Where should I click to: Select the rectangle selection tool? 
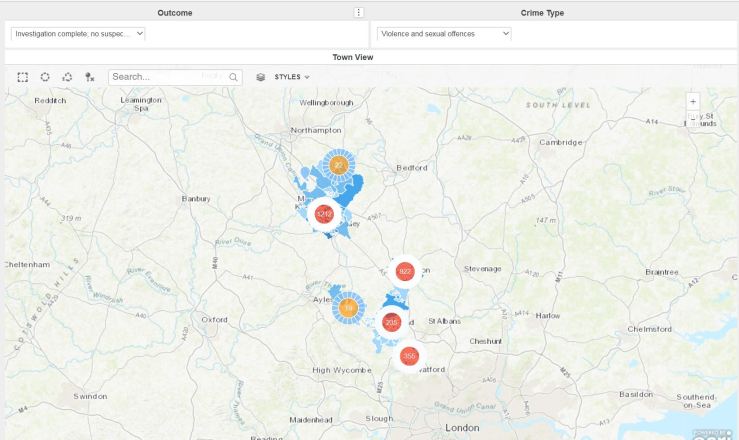(23, 77)
